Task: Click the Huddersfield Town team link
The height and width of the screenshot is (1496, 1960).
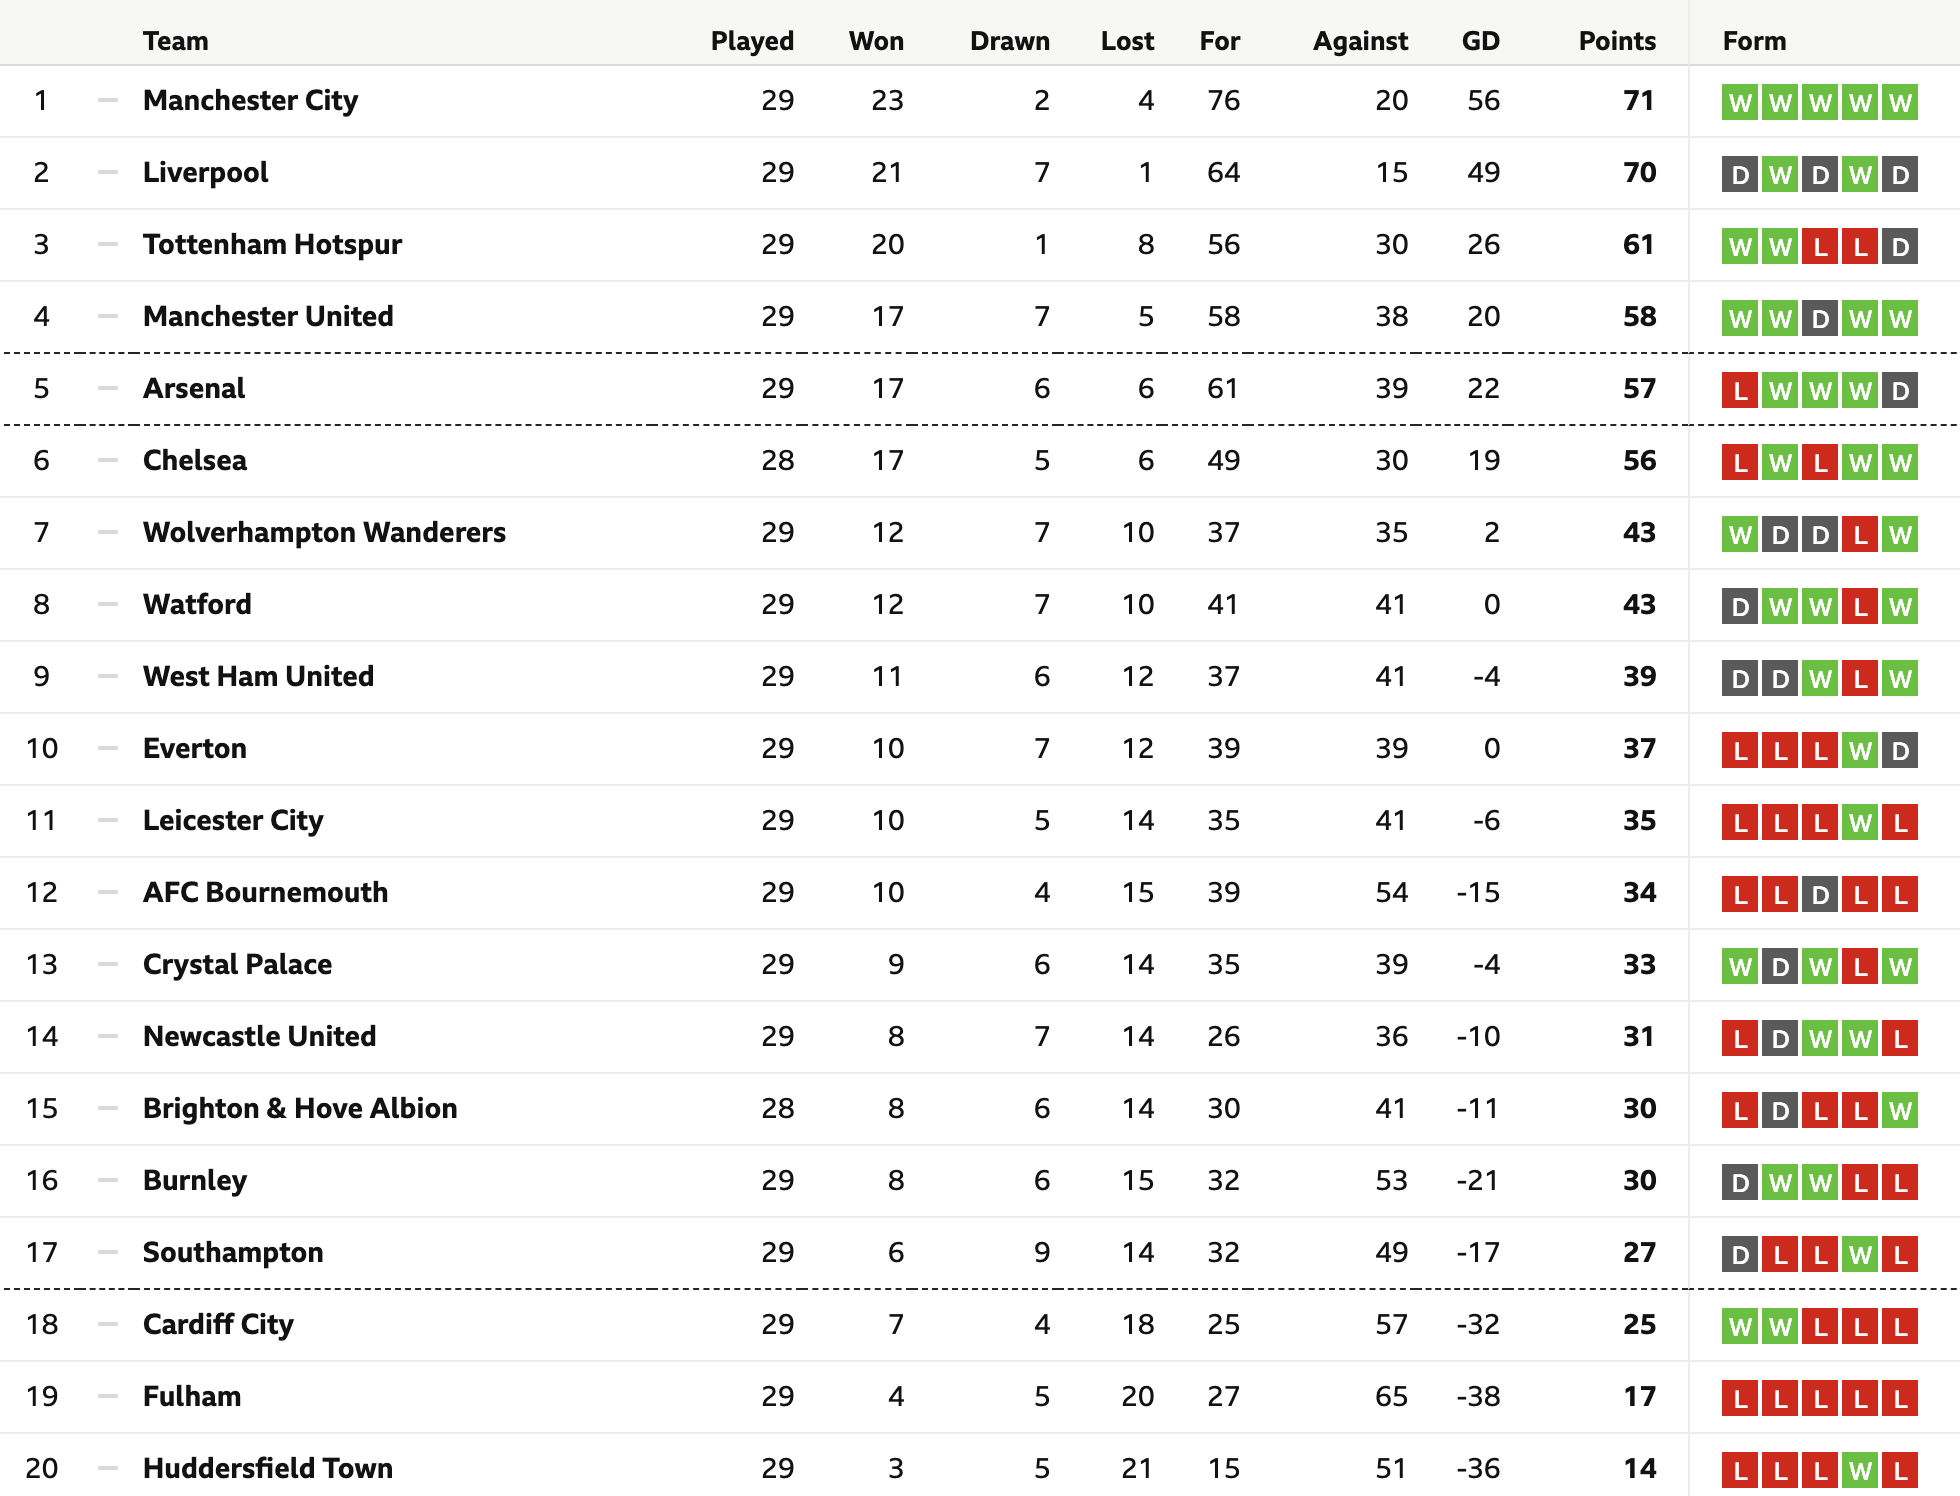Action: [x=267, y=1468]
